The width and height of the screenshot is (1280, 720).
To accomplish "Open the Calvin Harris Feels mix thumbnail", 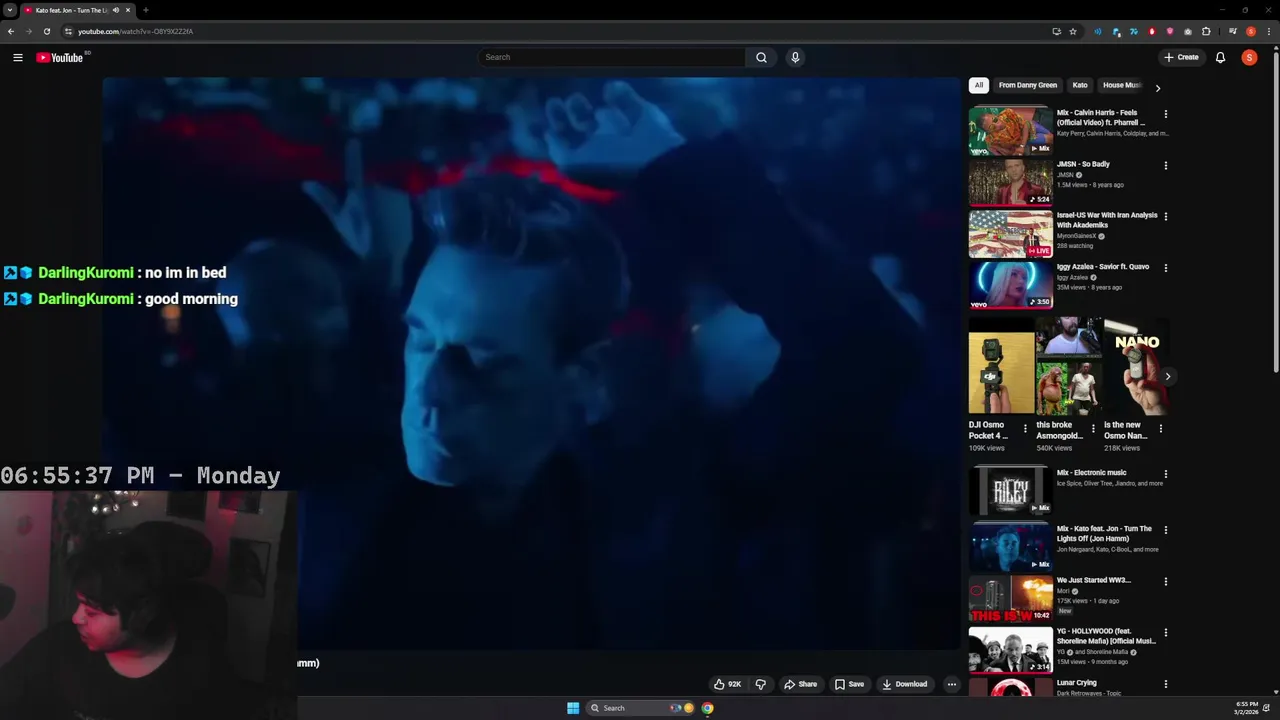I will (1010, 130).
